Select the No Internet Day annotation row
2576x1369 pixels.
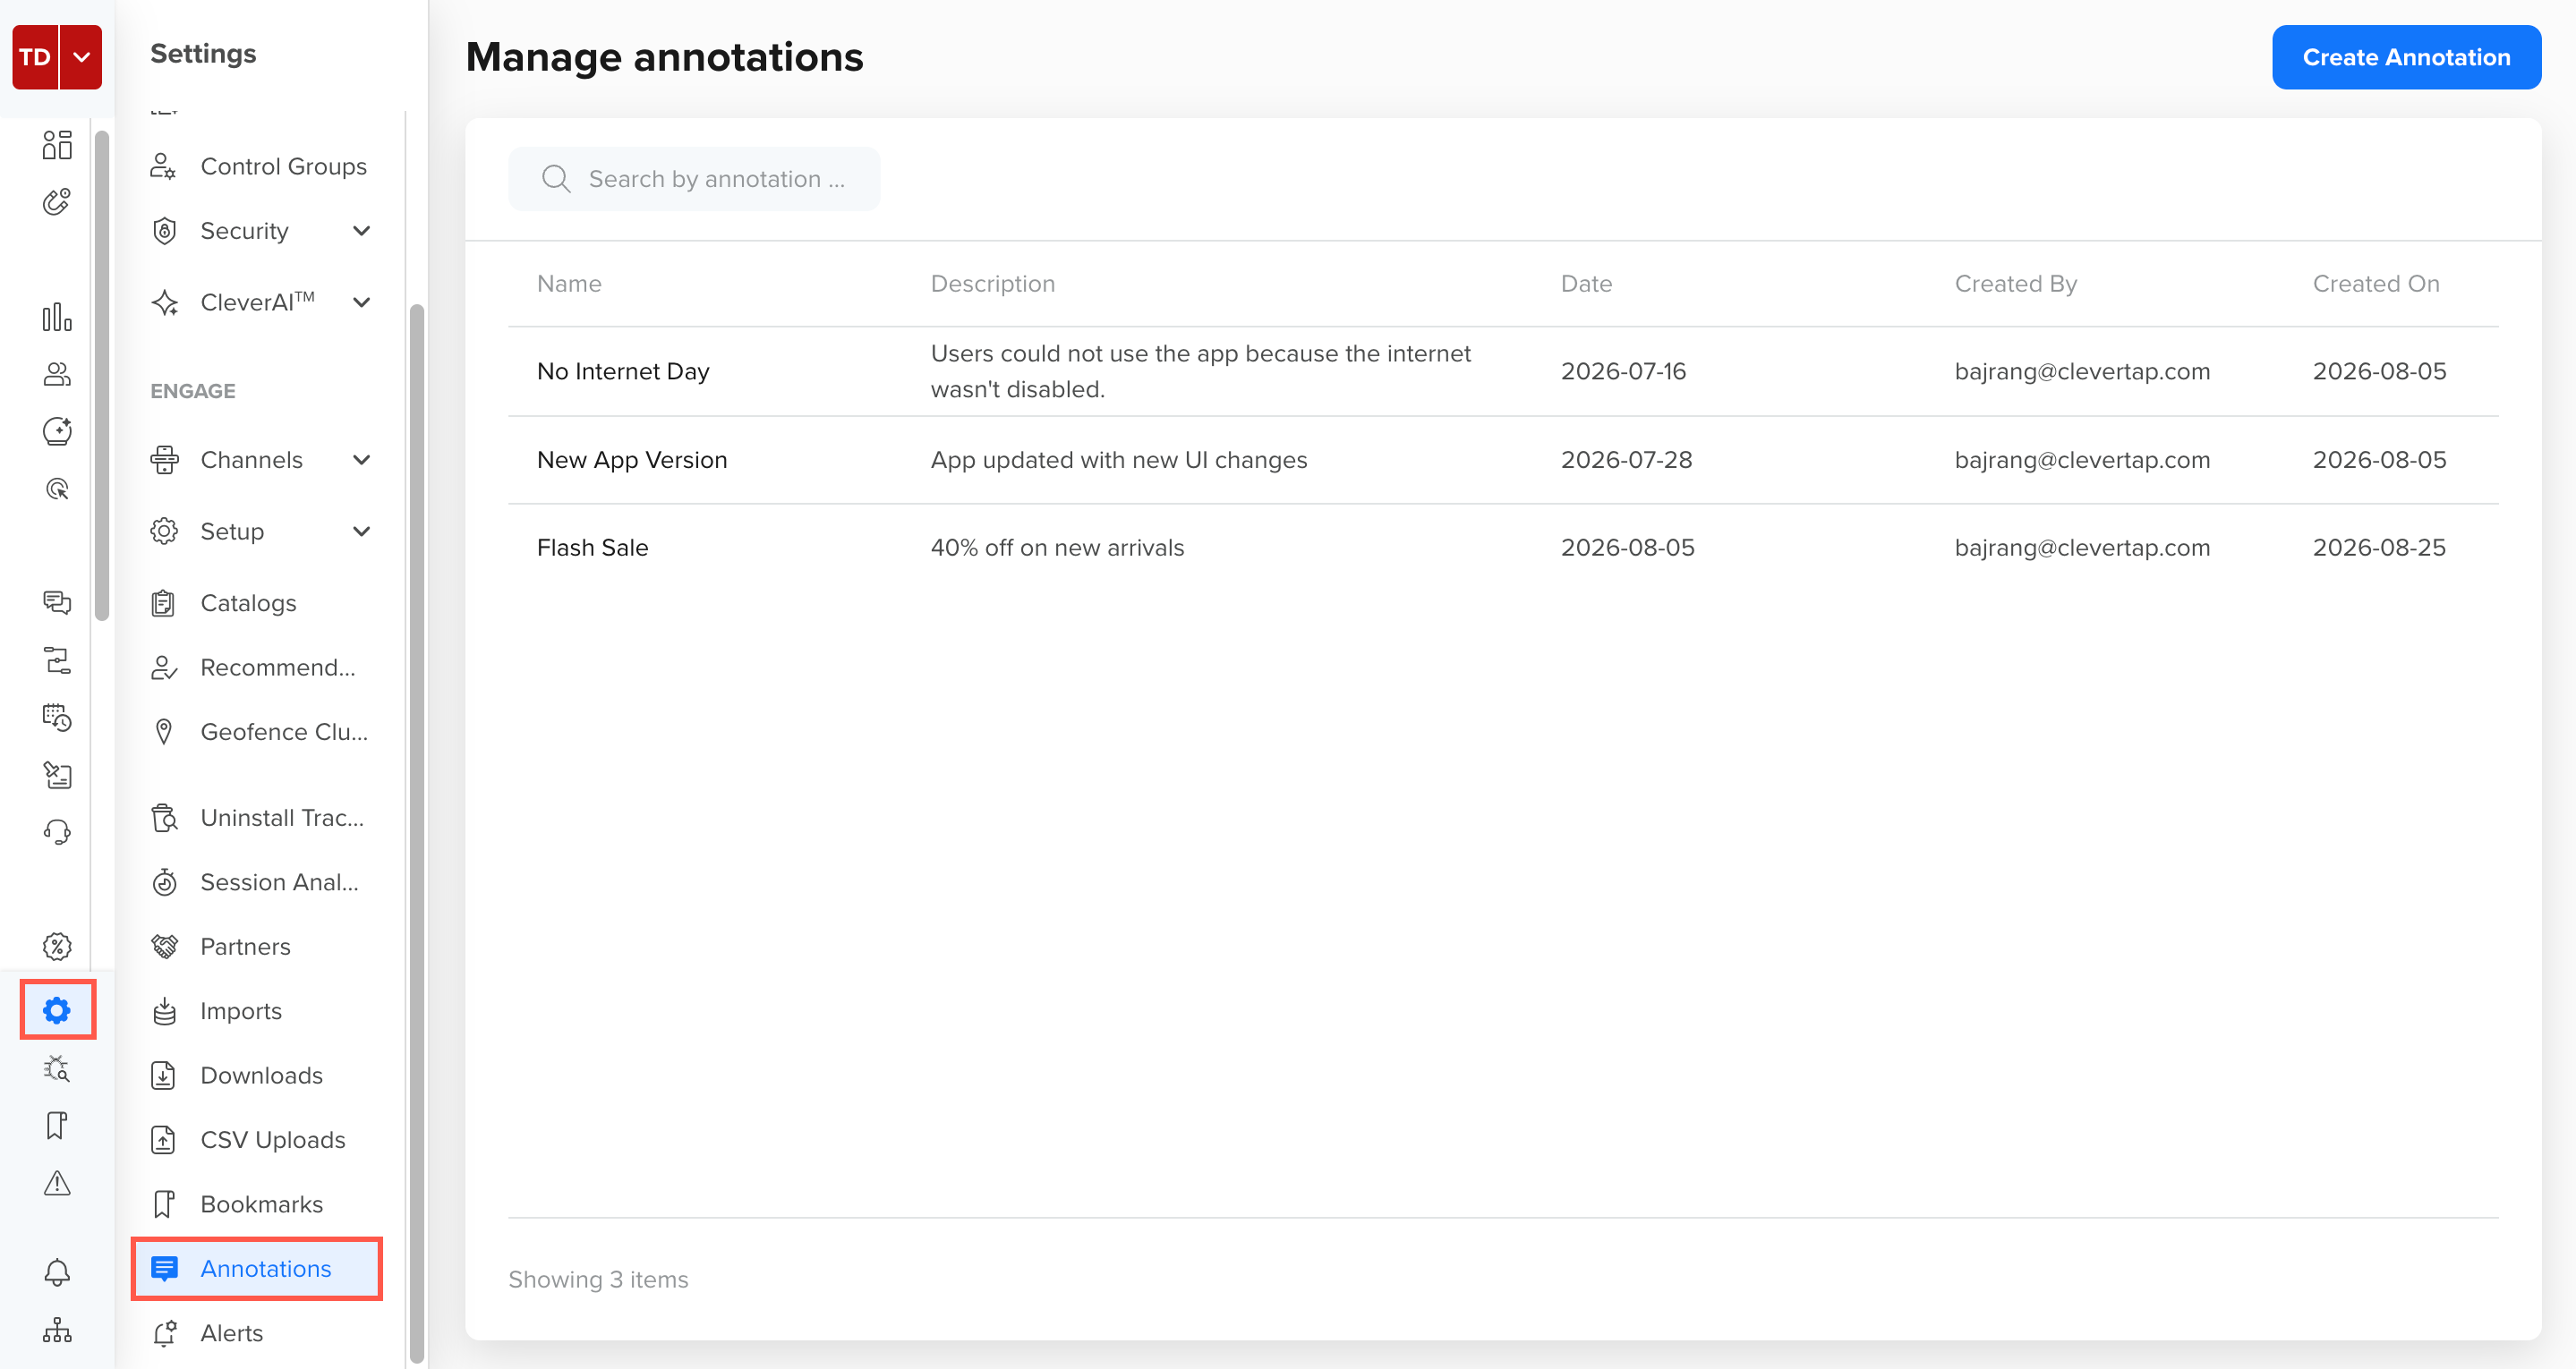click(x=1503, y=371)
